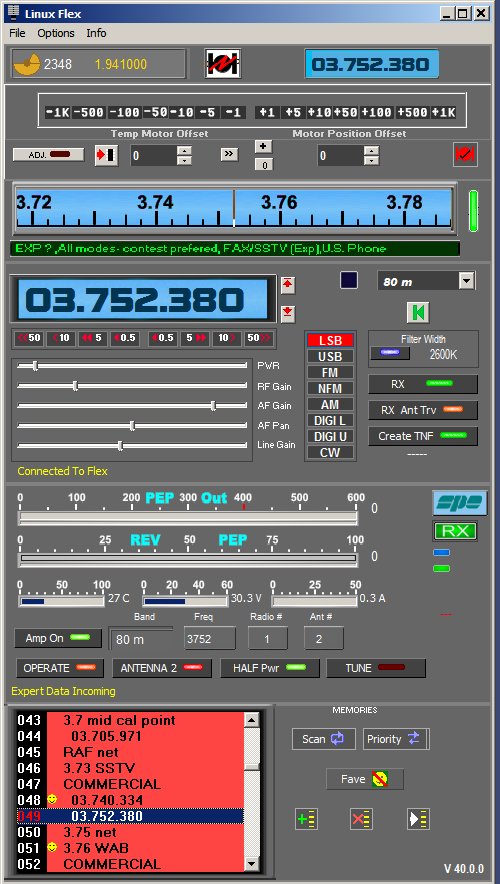Tune down 0.5 step button
Viewport: 500px width, 884px height.
click(125, 338)
